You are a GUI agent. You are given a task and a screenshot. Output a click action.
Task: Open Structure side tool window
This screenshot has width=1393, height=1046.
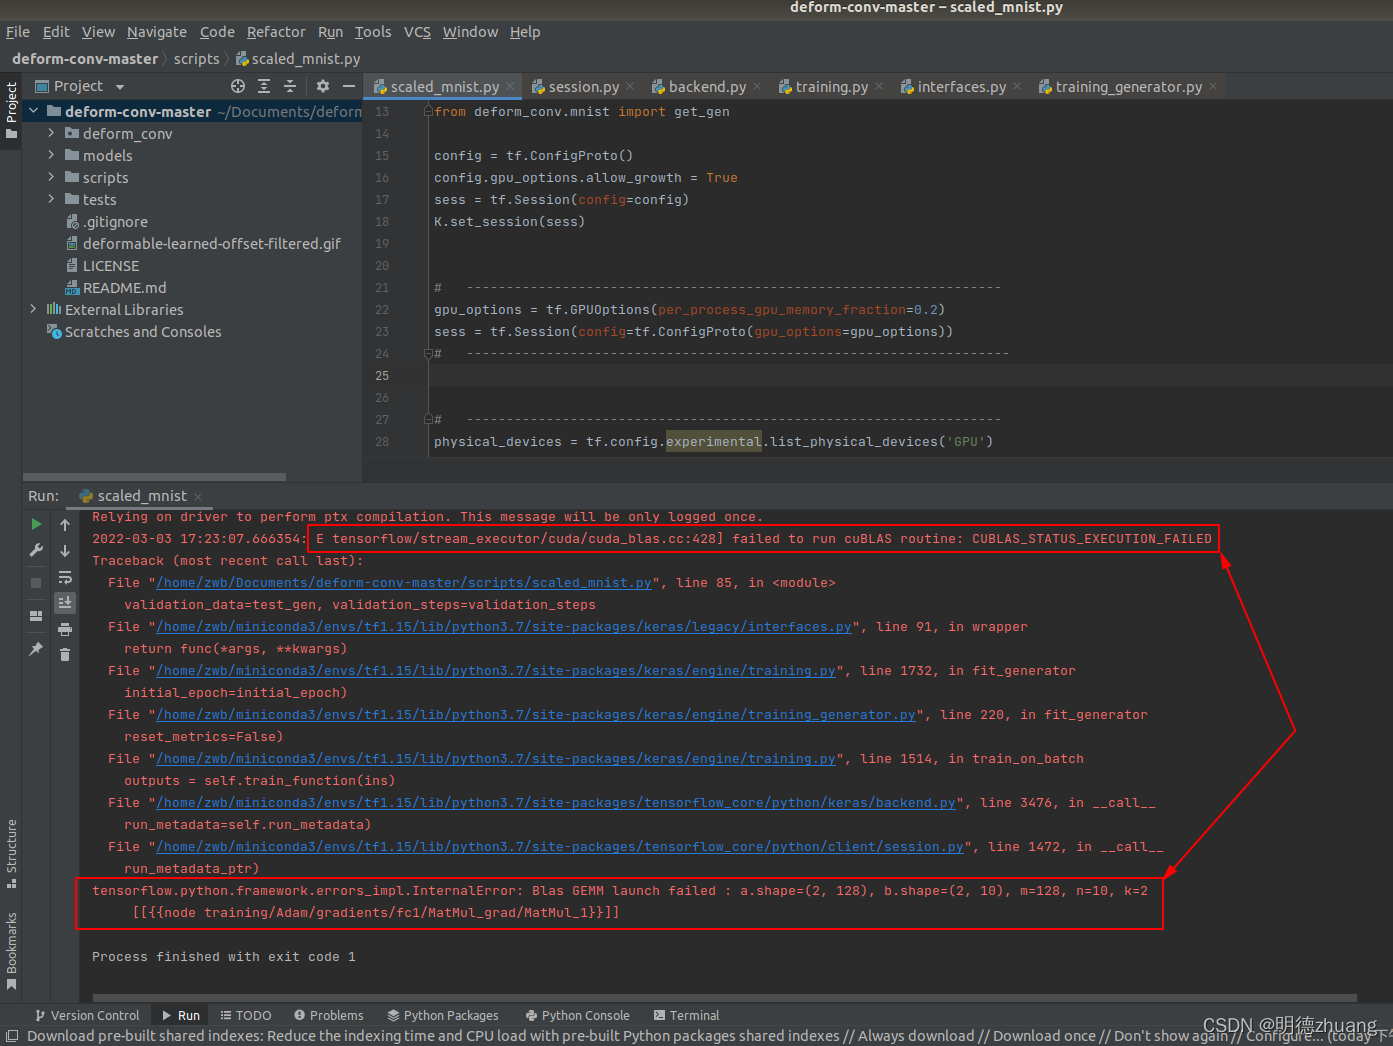pyautogui.click(x=11, y=853)
